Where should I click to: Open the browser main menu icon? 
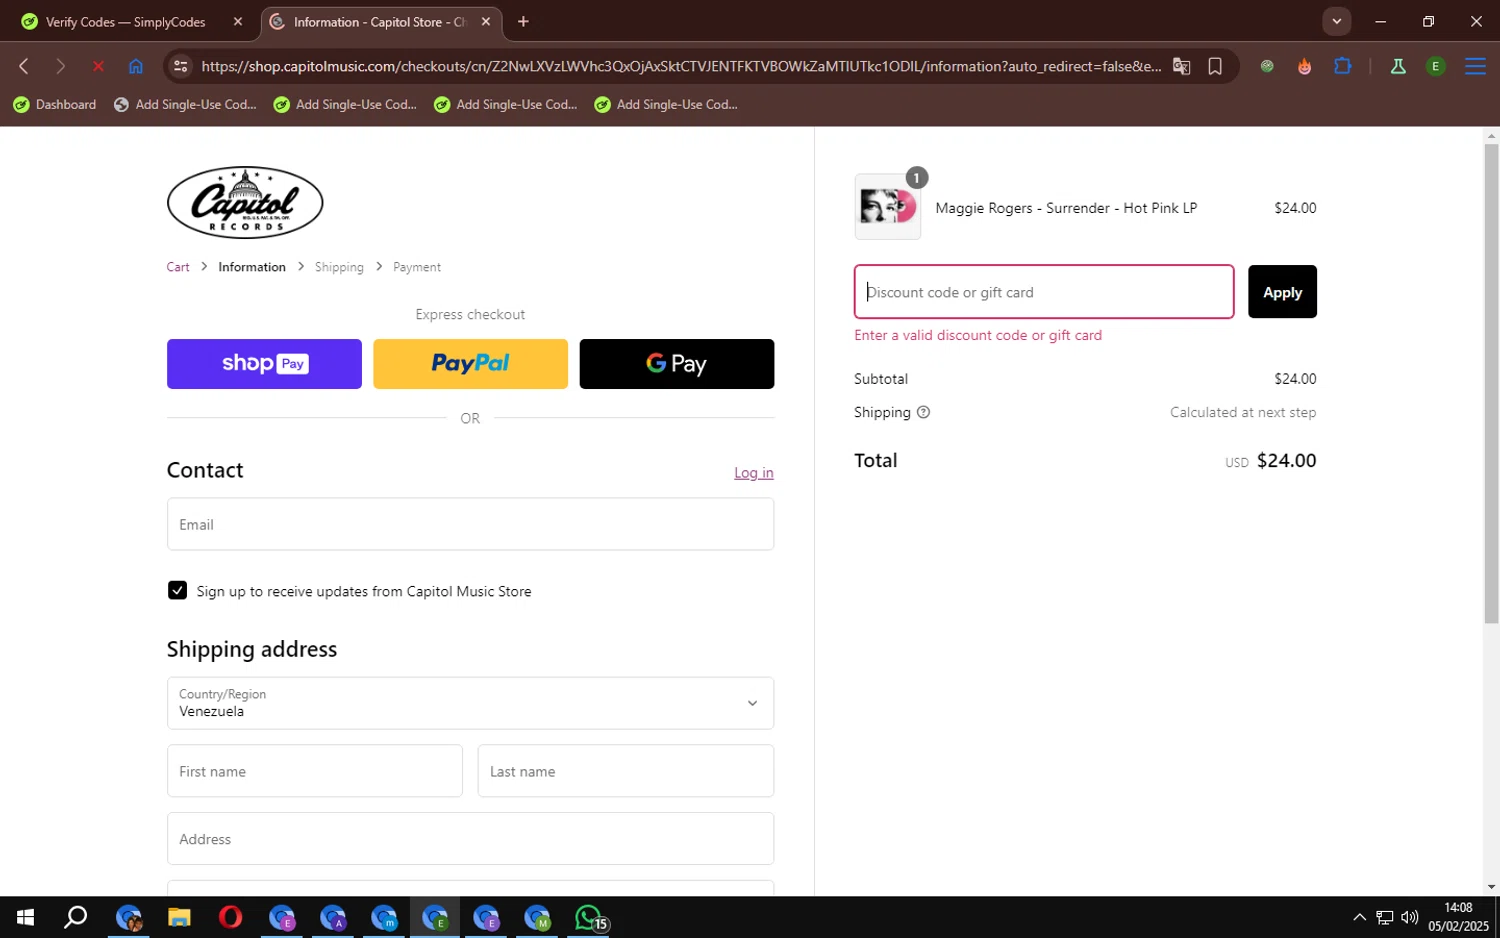click(1475, 66)
